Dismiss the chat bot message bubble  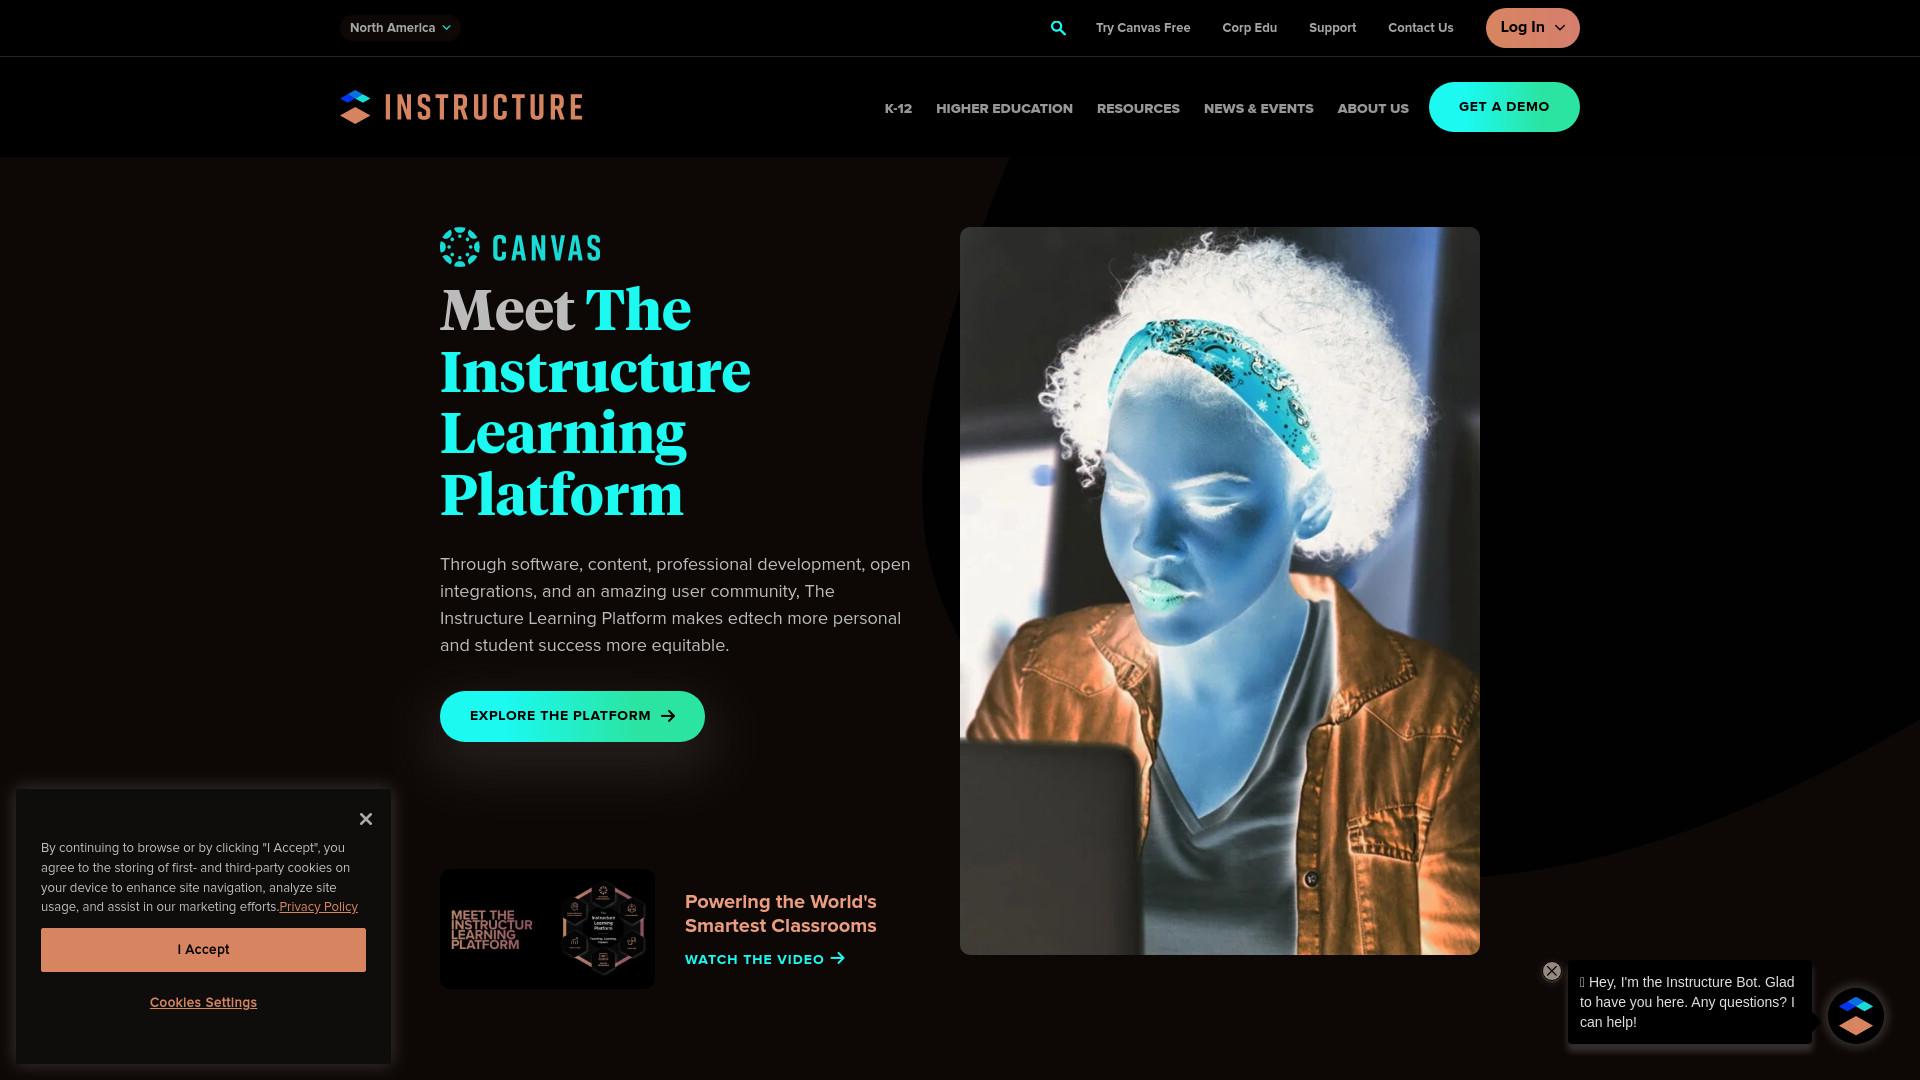1551,971
